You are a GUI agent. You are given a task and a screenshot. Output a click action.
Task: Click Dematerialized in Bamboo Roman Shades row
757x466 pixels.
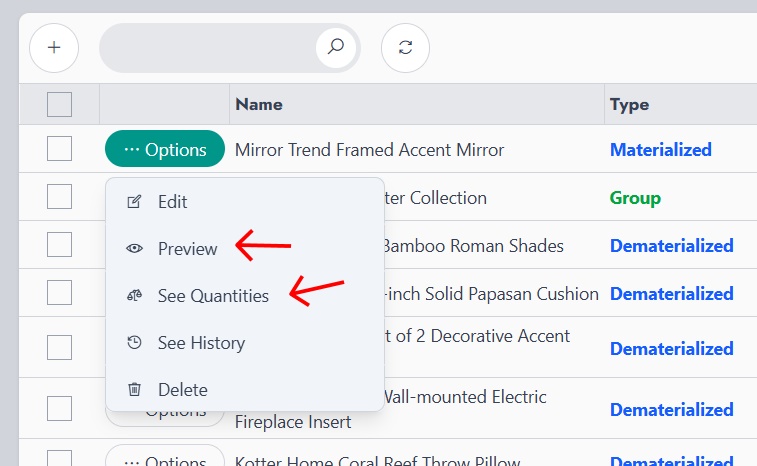point(672,246)
